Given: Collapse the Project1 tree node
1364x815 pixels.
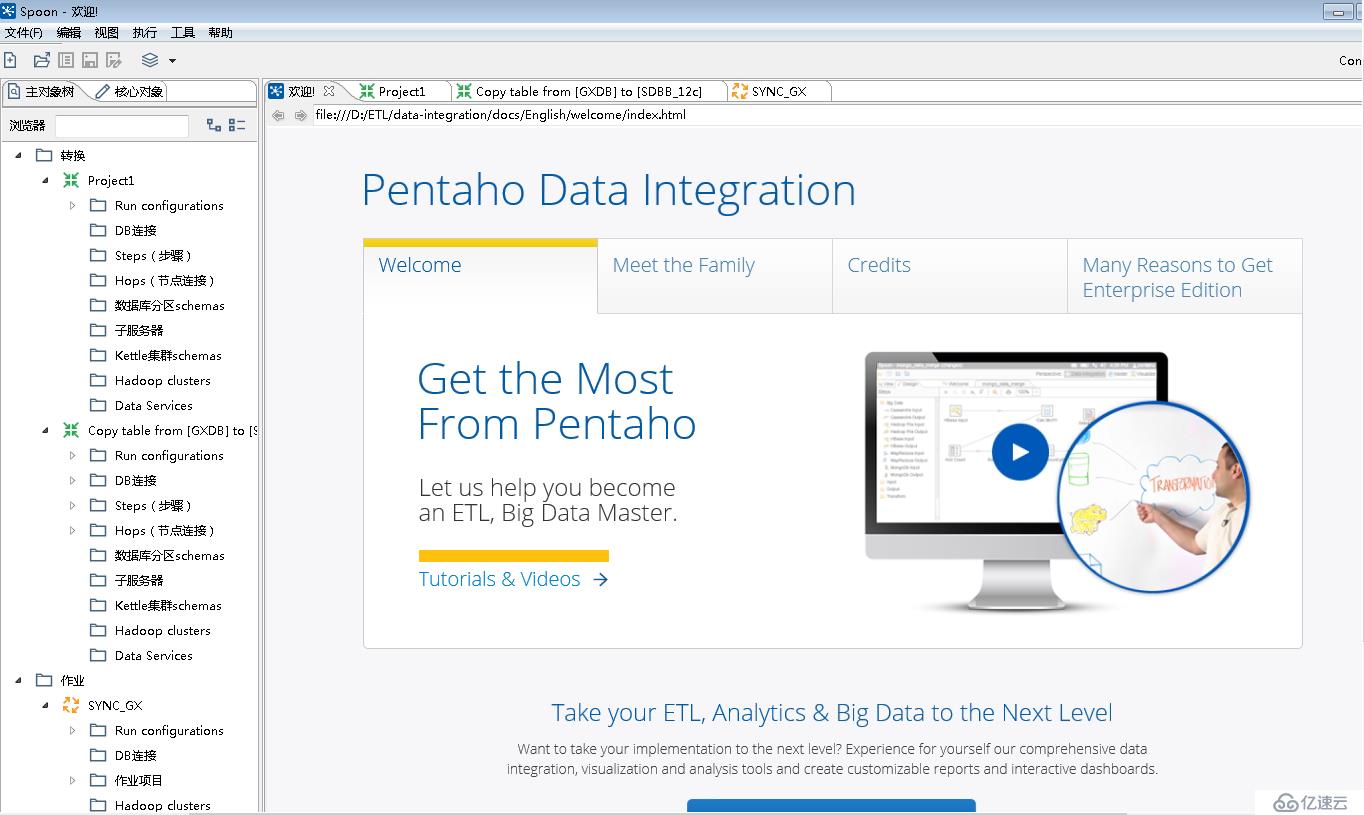Looking at the screenshot, I should (x=45, y=180).
